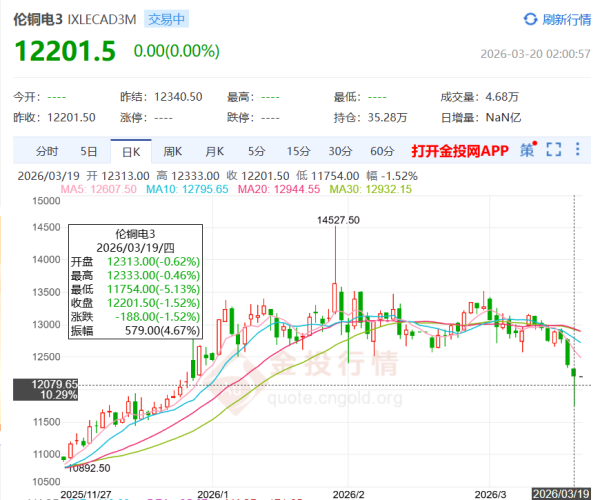Viewport: 600px width, 500px height.
Task: Click the MA10: 12795.65 legend label
Action: (x=187, y=189)
